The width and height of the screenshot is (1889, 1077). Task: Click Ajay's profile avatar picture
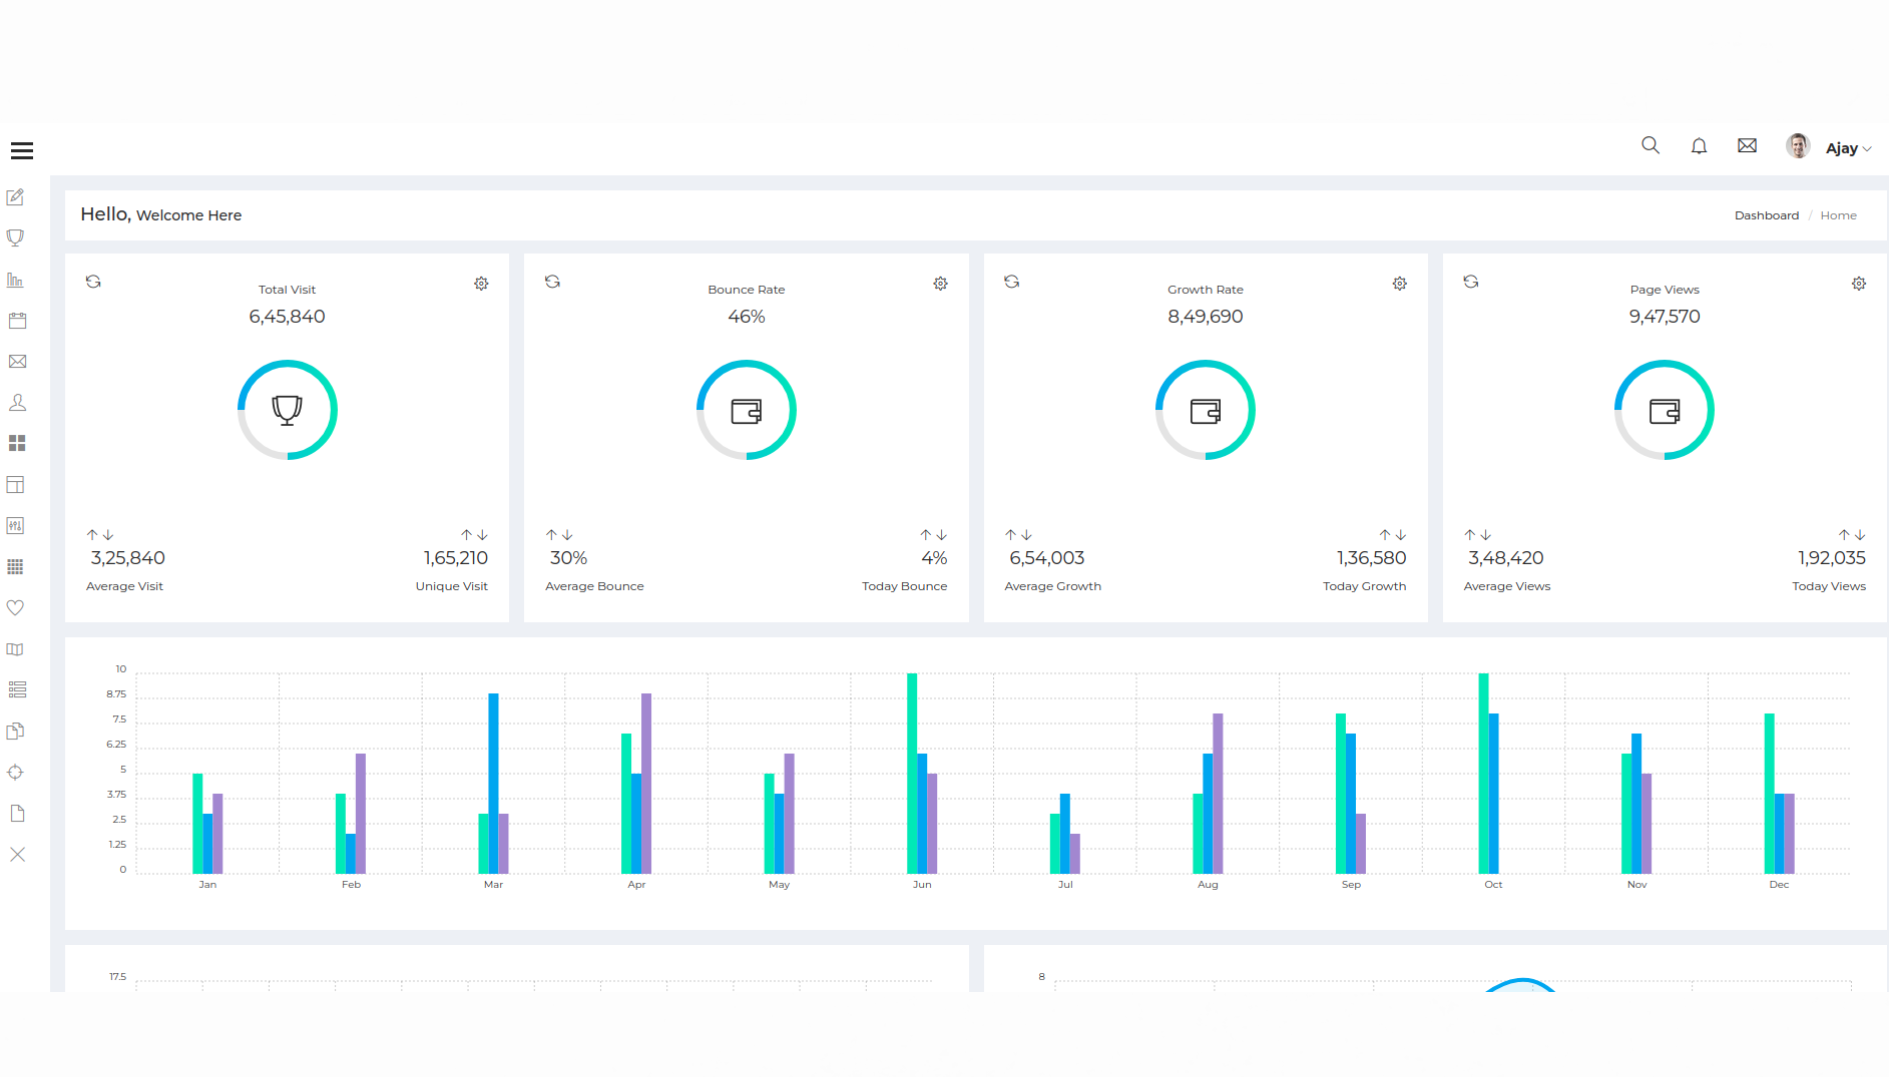pos(1798,147)
